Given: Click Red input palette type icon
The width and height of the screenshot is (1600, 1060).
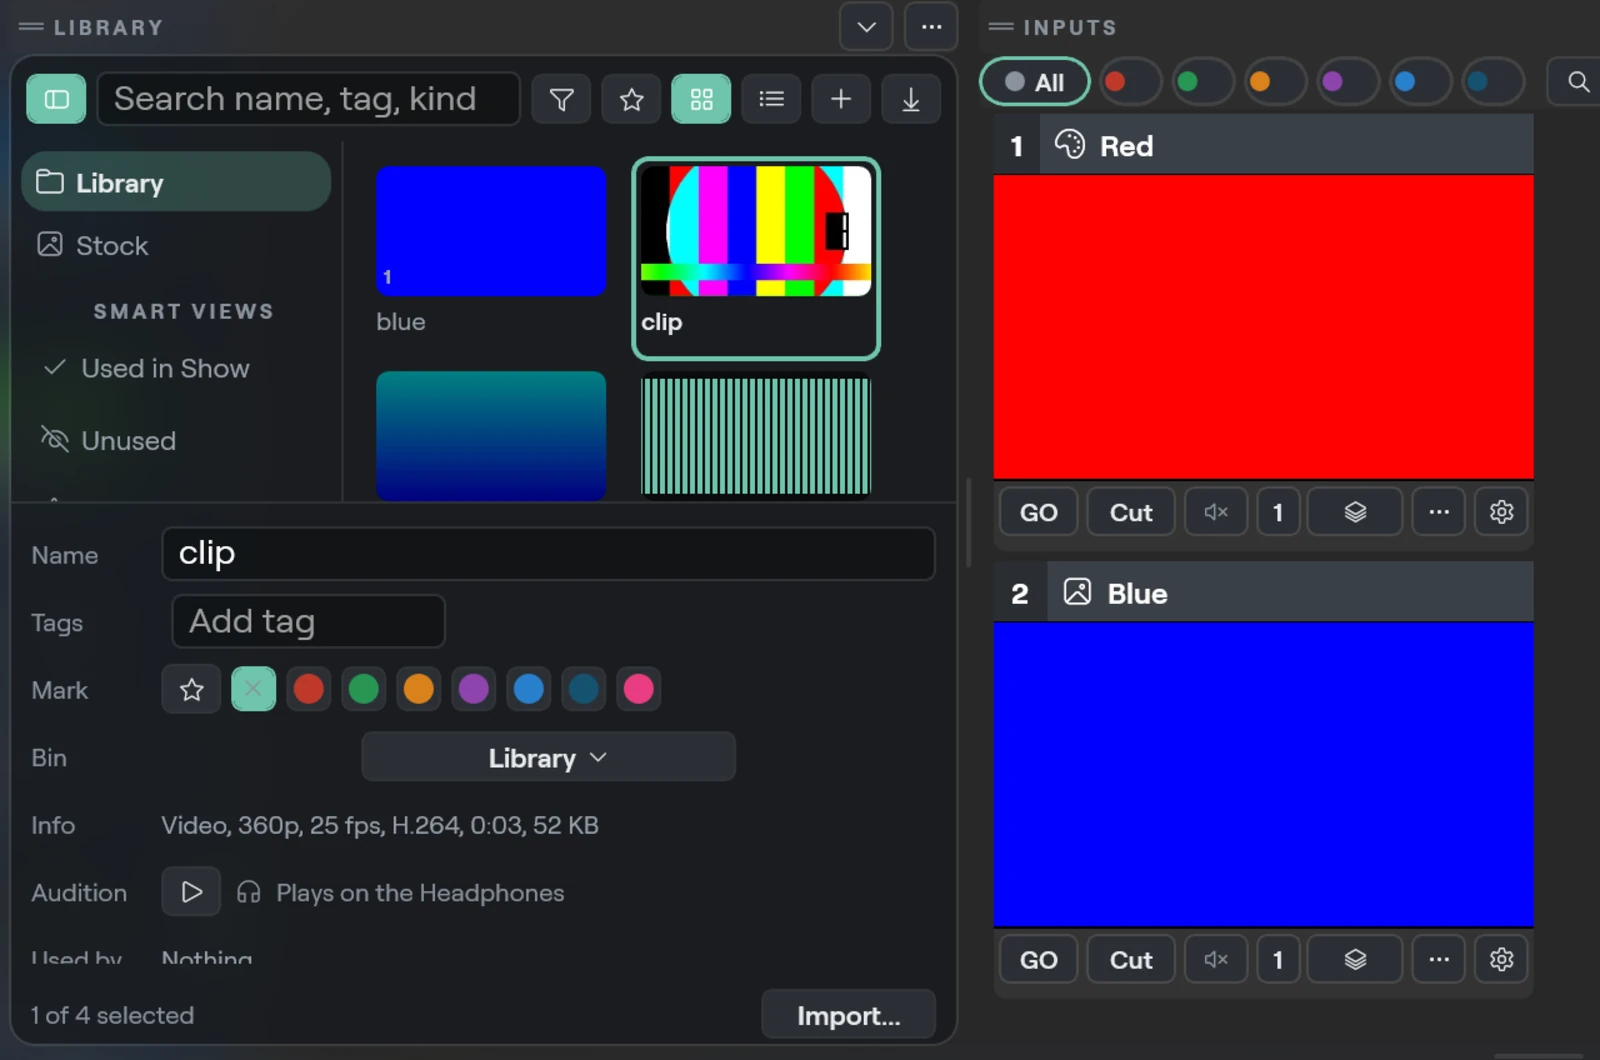Looking at the screenshot, I should tap(1069, 145).
